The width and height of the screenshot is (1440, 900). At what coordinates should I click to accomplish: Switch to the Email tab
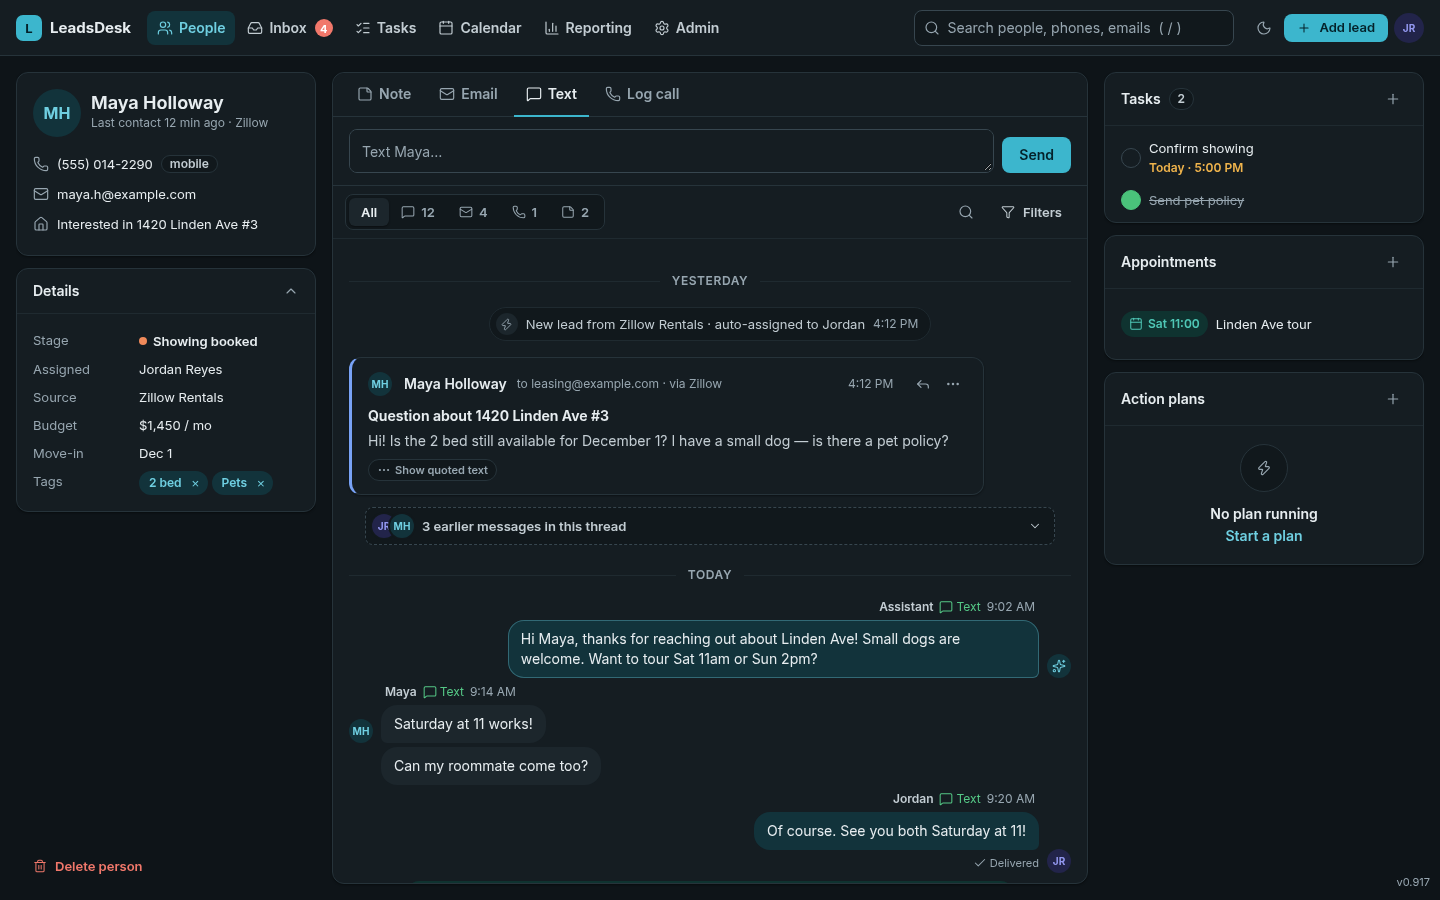click(469, 94)
